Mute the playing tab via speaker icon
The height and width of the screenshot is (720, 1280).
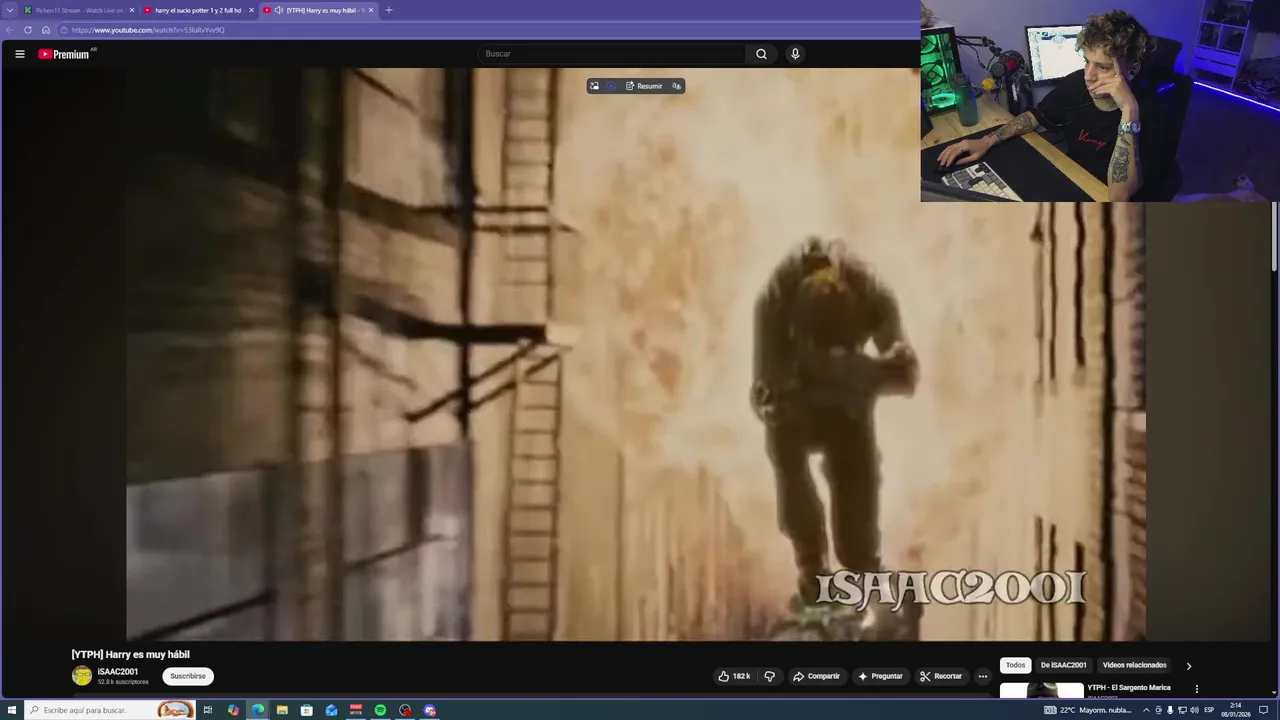(278, 10)
